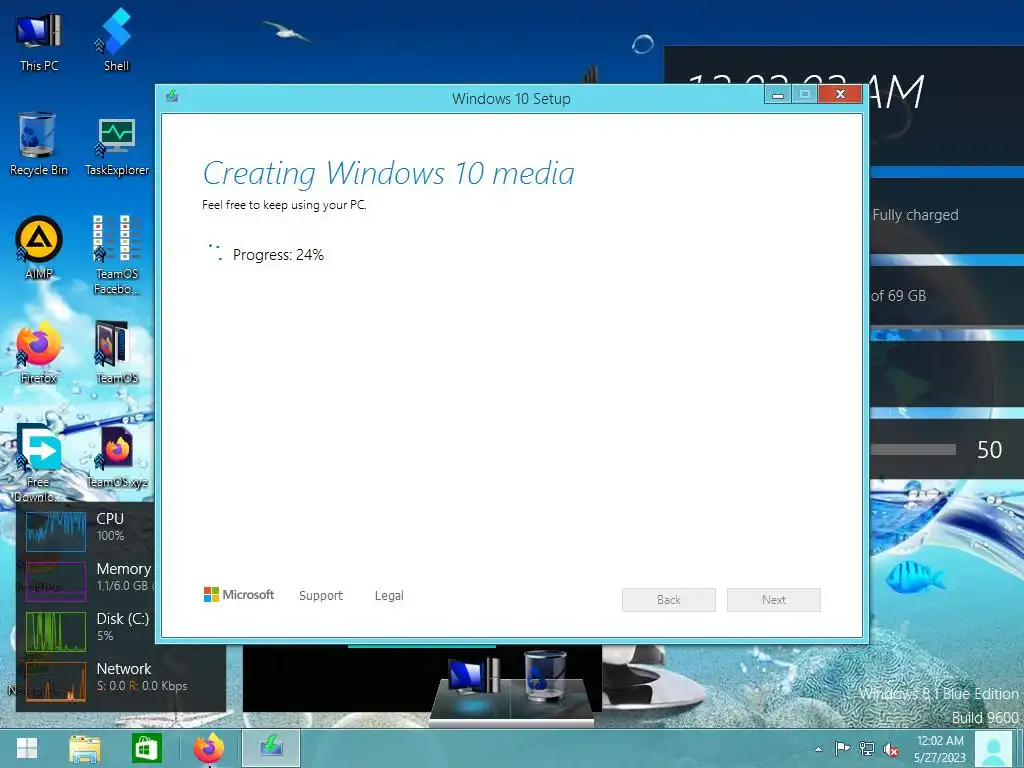The width and height of the screenshot is (1024, 768).
Task: Open the Store from the taskbar
Action: tap(146, 748)
